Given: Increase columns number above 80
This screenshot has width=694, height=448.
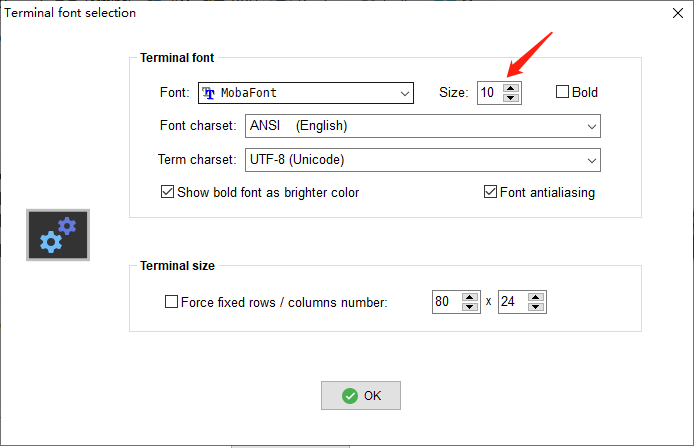Looking at the screenshot, I should tap(470, 296).
